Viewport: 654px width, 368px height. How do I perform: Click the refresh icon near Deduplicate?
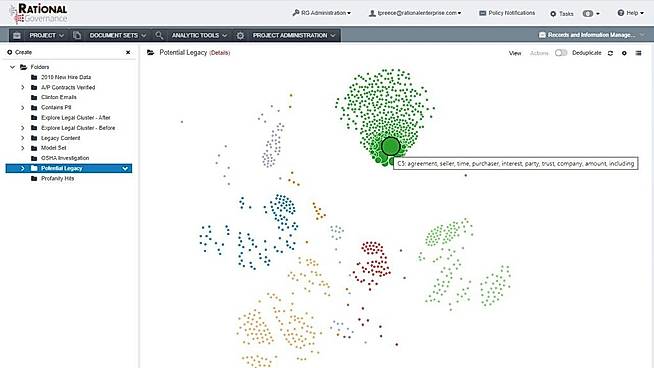point(610,53)
